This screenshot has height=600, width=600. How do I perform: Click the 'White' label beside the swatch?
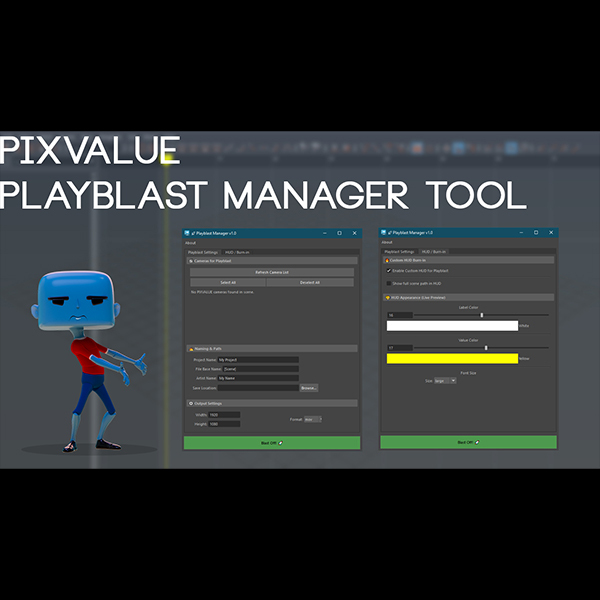[524, 326]
